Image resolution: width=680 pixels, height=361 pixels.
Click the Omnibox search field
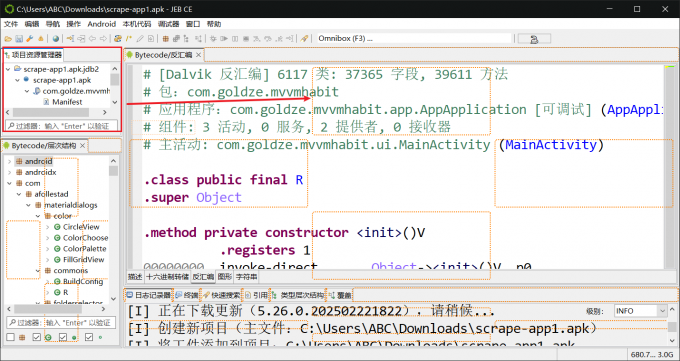(414, 39)
